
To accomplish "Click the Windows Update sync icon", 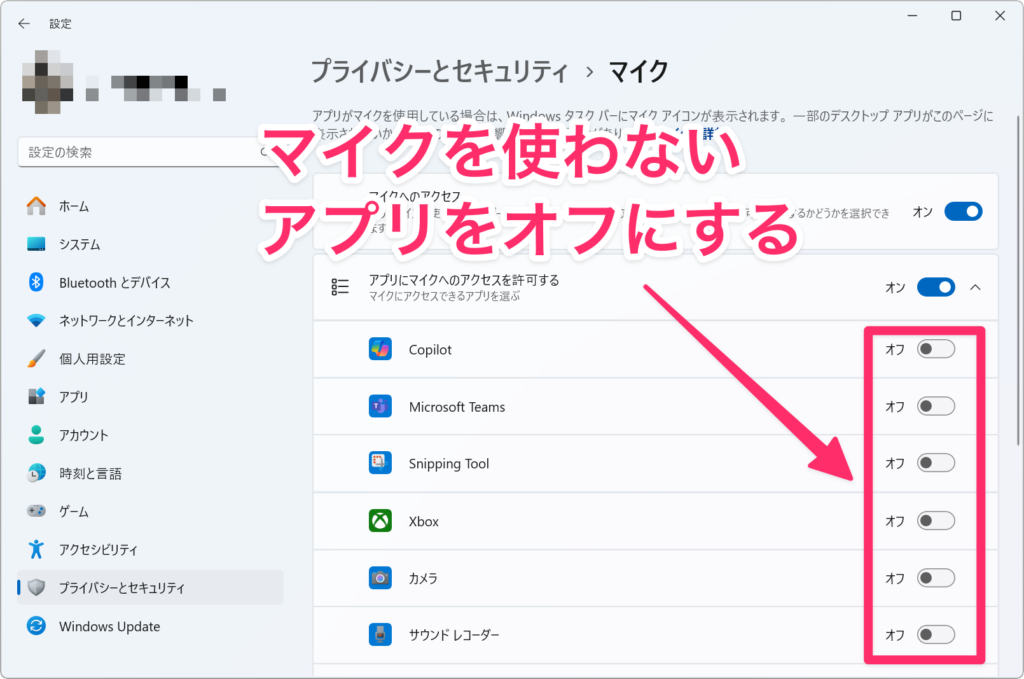I will tap(37, 626).
